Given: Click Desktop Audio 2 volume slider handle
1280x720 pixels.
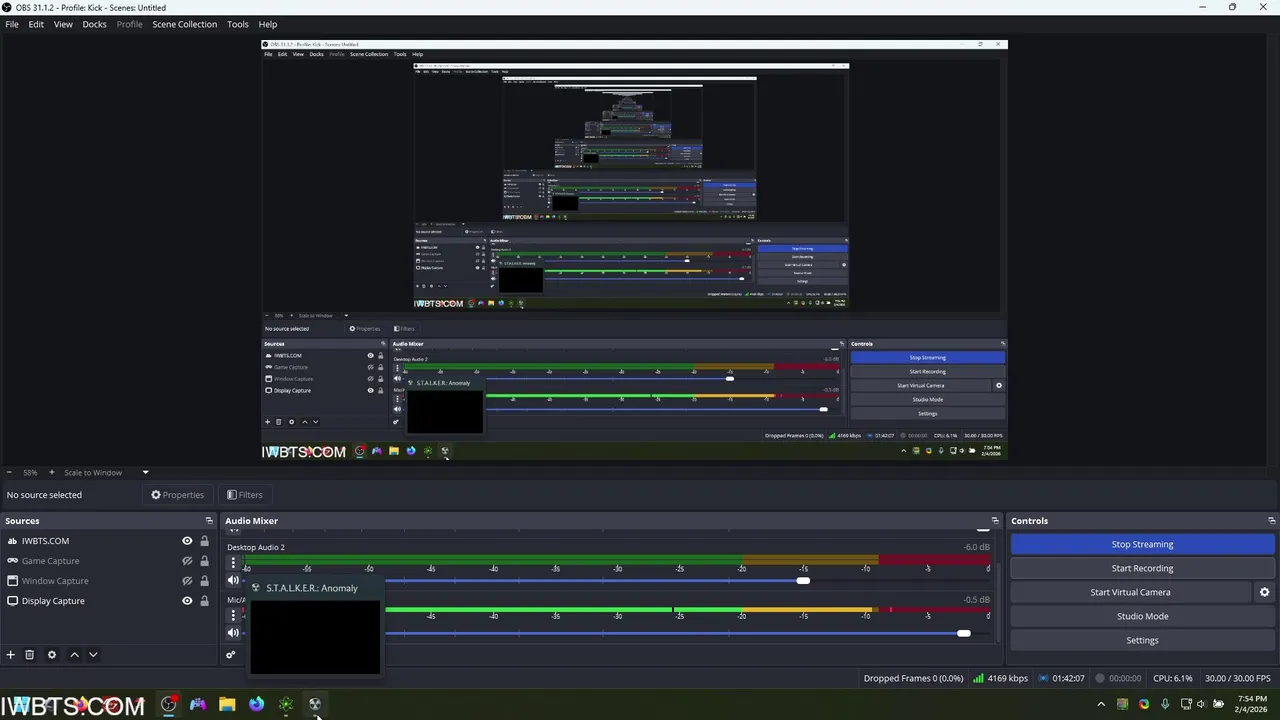Looking at the screenshot, I should click(x=803, y=581).
